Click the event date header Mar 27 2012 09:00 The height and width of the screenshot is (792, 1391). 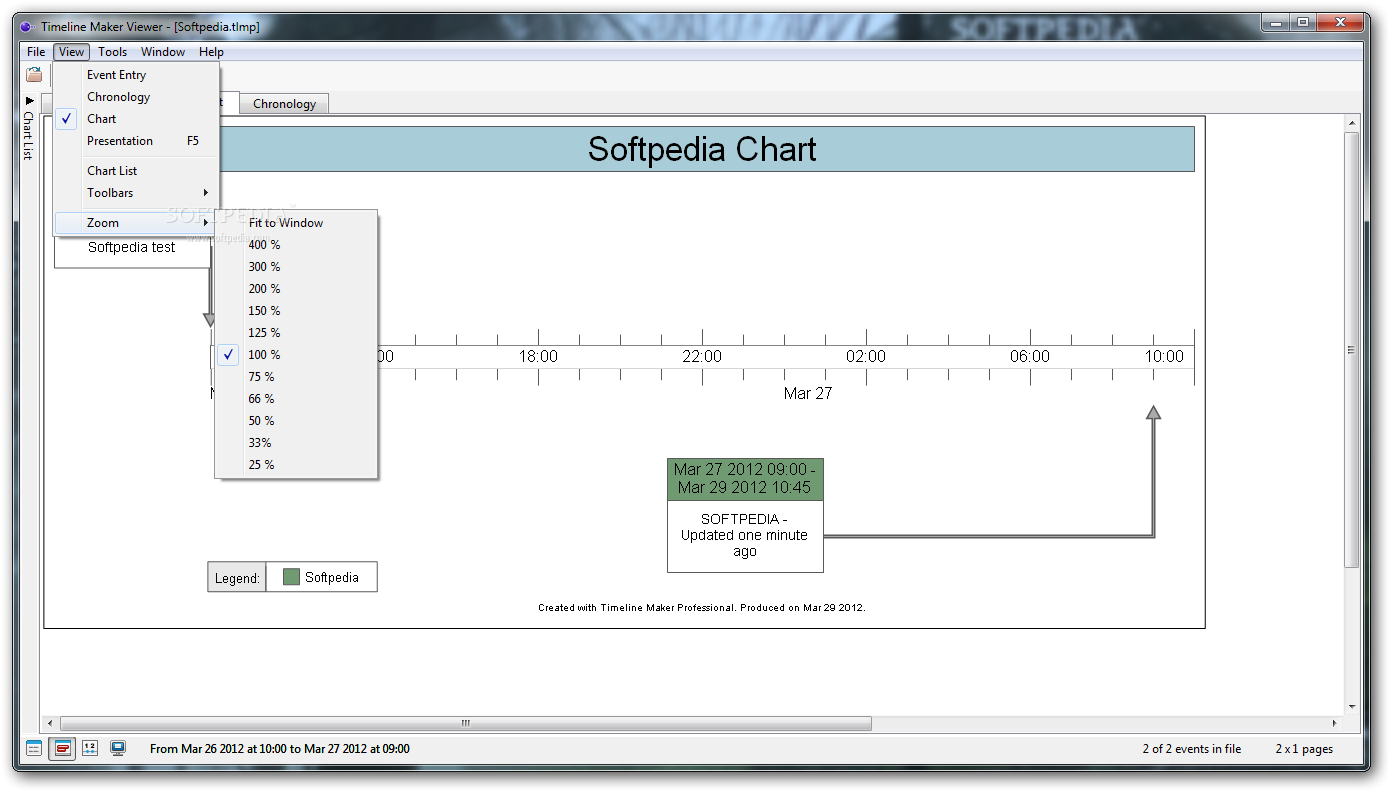click(x=745, y=478)
